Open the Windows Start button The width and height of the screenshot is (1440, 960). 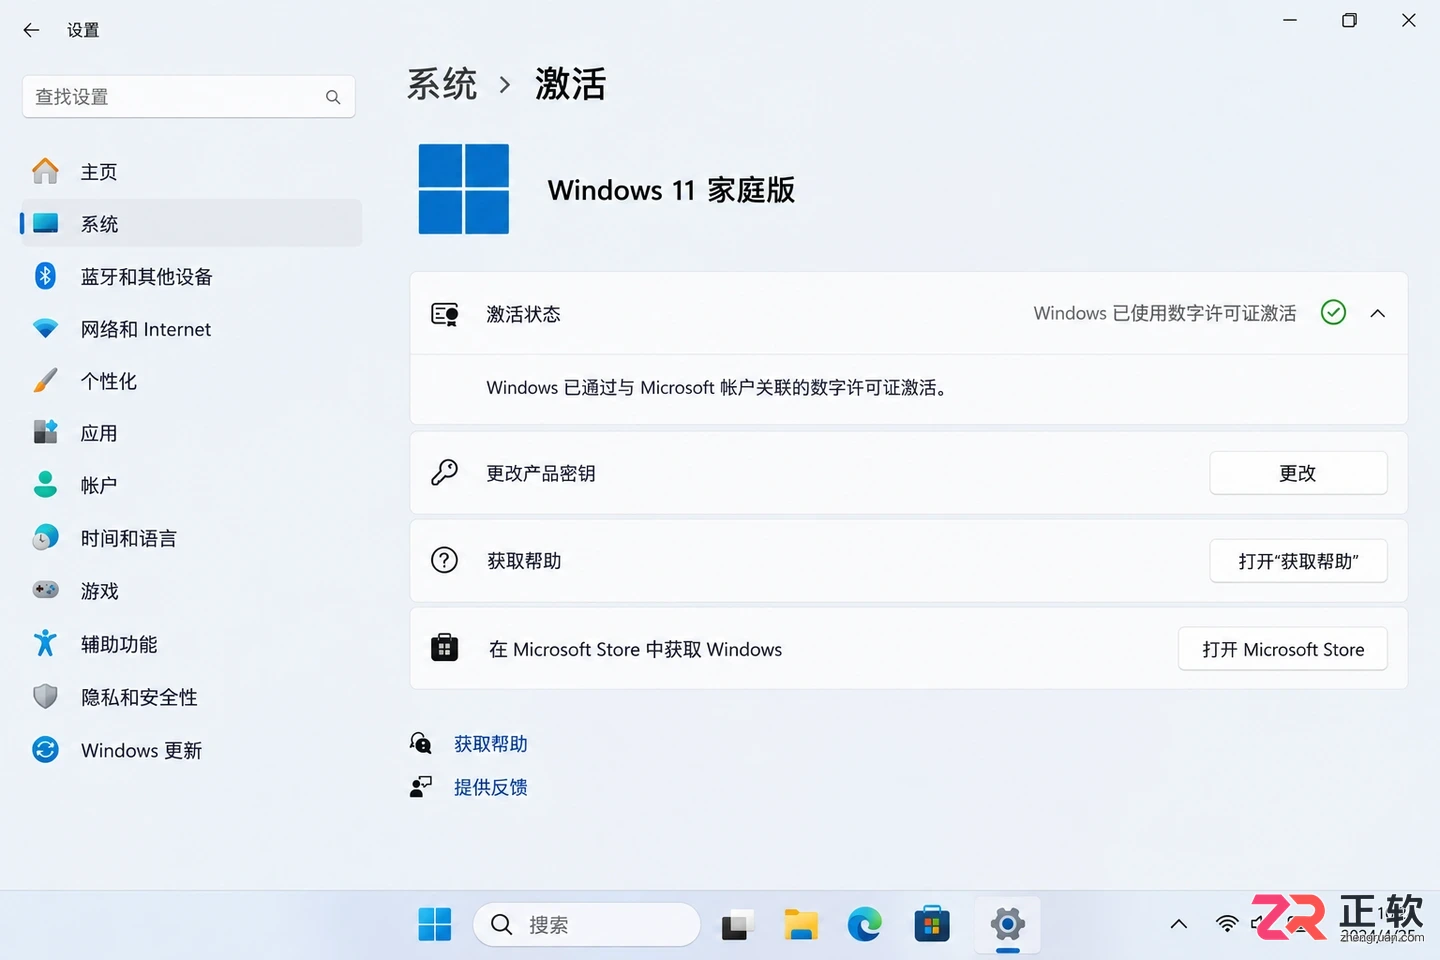(x=434, y=925)
